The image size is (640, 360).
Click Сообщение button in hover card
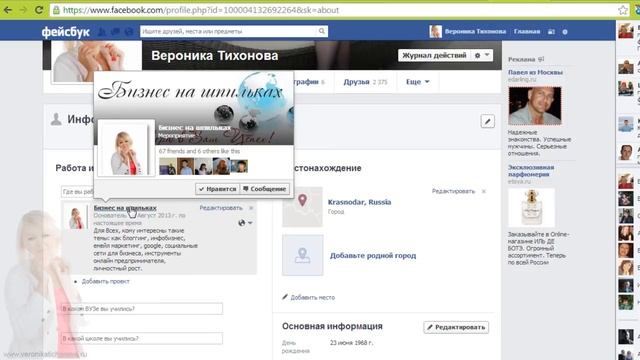tap(264, 189)
